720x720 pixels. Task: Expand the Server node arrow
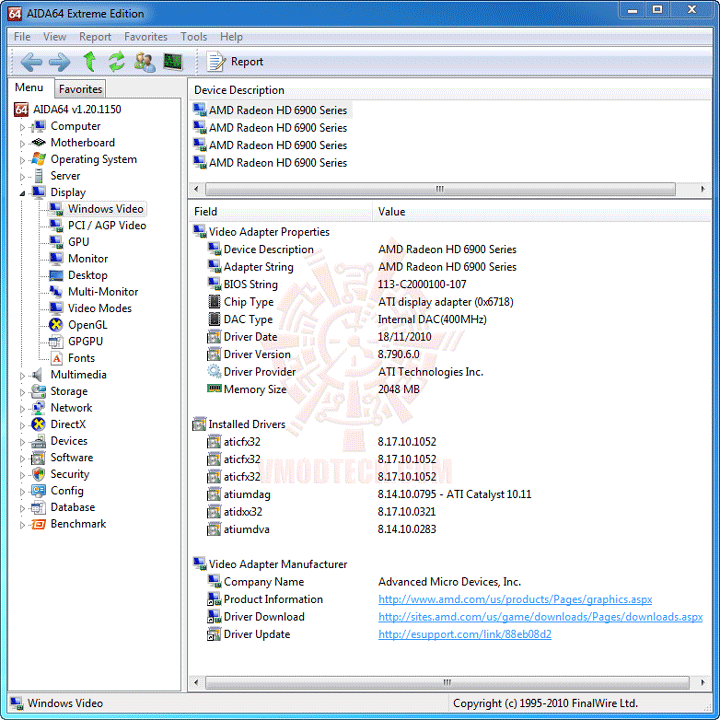[22, 177]
